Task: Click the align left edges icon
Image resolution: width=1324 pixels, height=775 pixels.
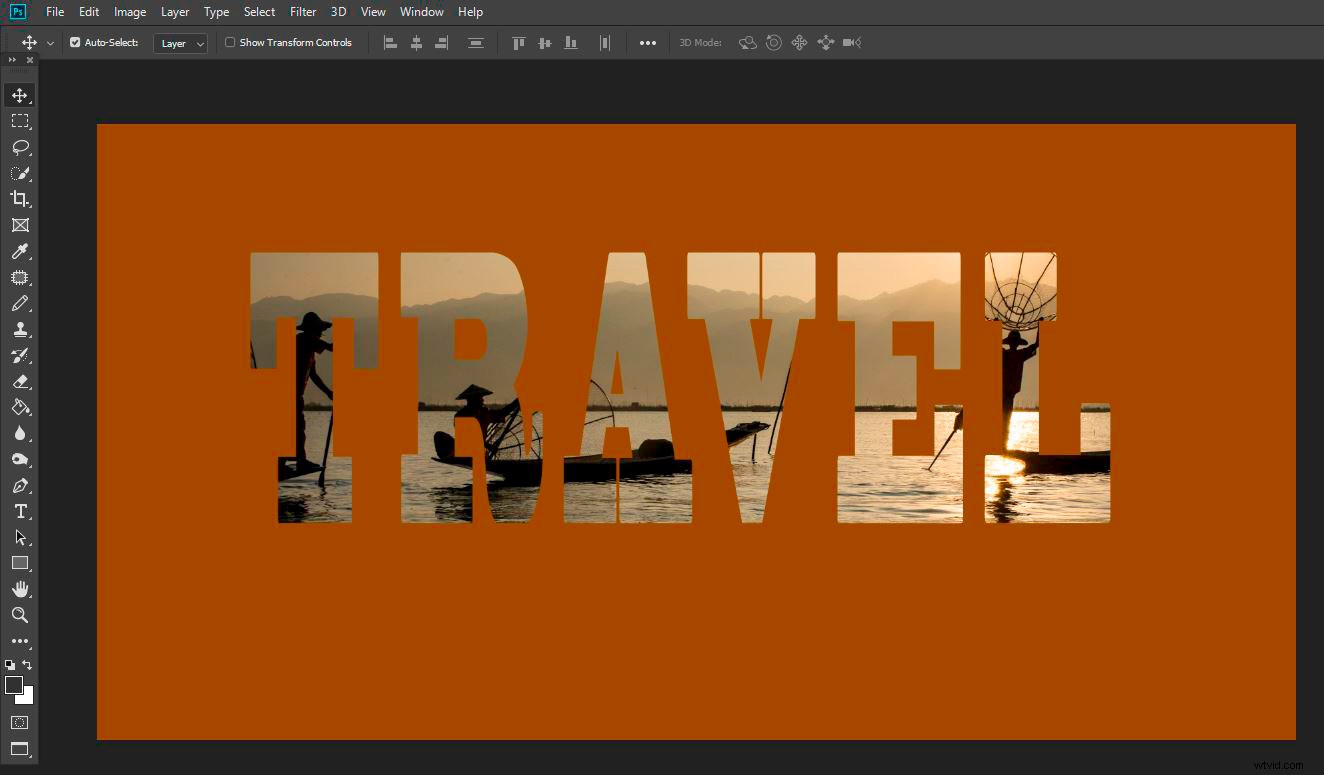Action: click(390, 42)
